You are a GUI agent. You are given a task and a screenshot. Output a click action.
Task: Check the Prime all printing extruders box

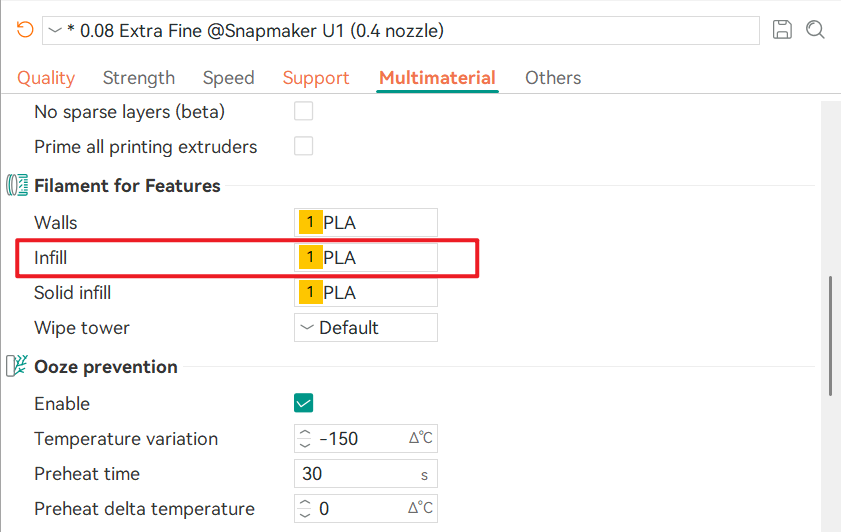coord(304,146)
